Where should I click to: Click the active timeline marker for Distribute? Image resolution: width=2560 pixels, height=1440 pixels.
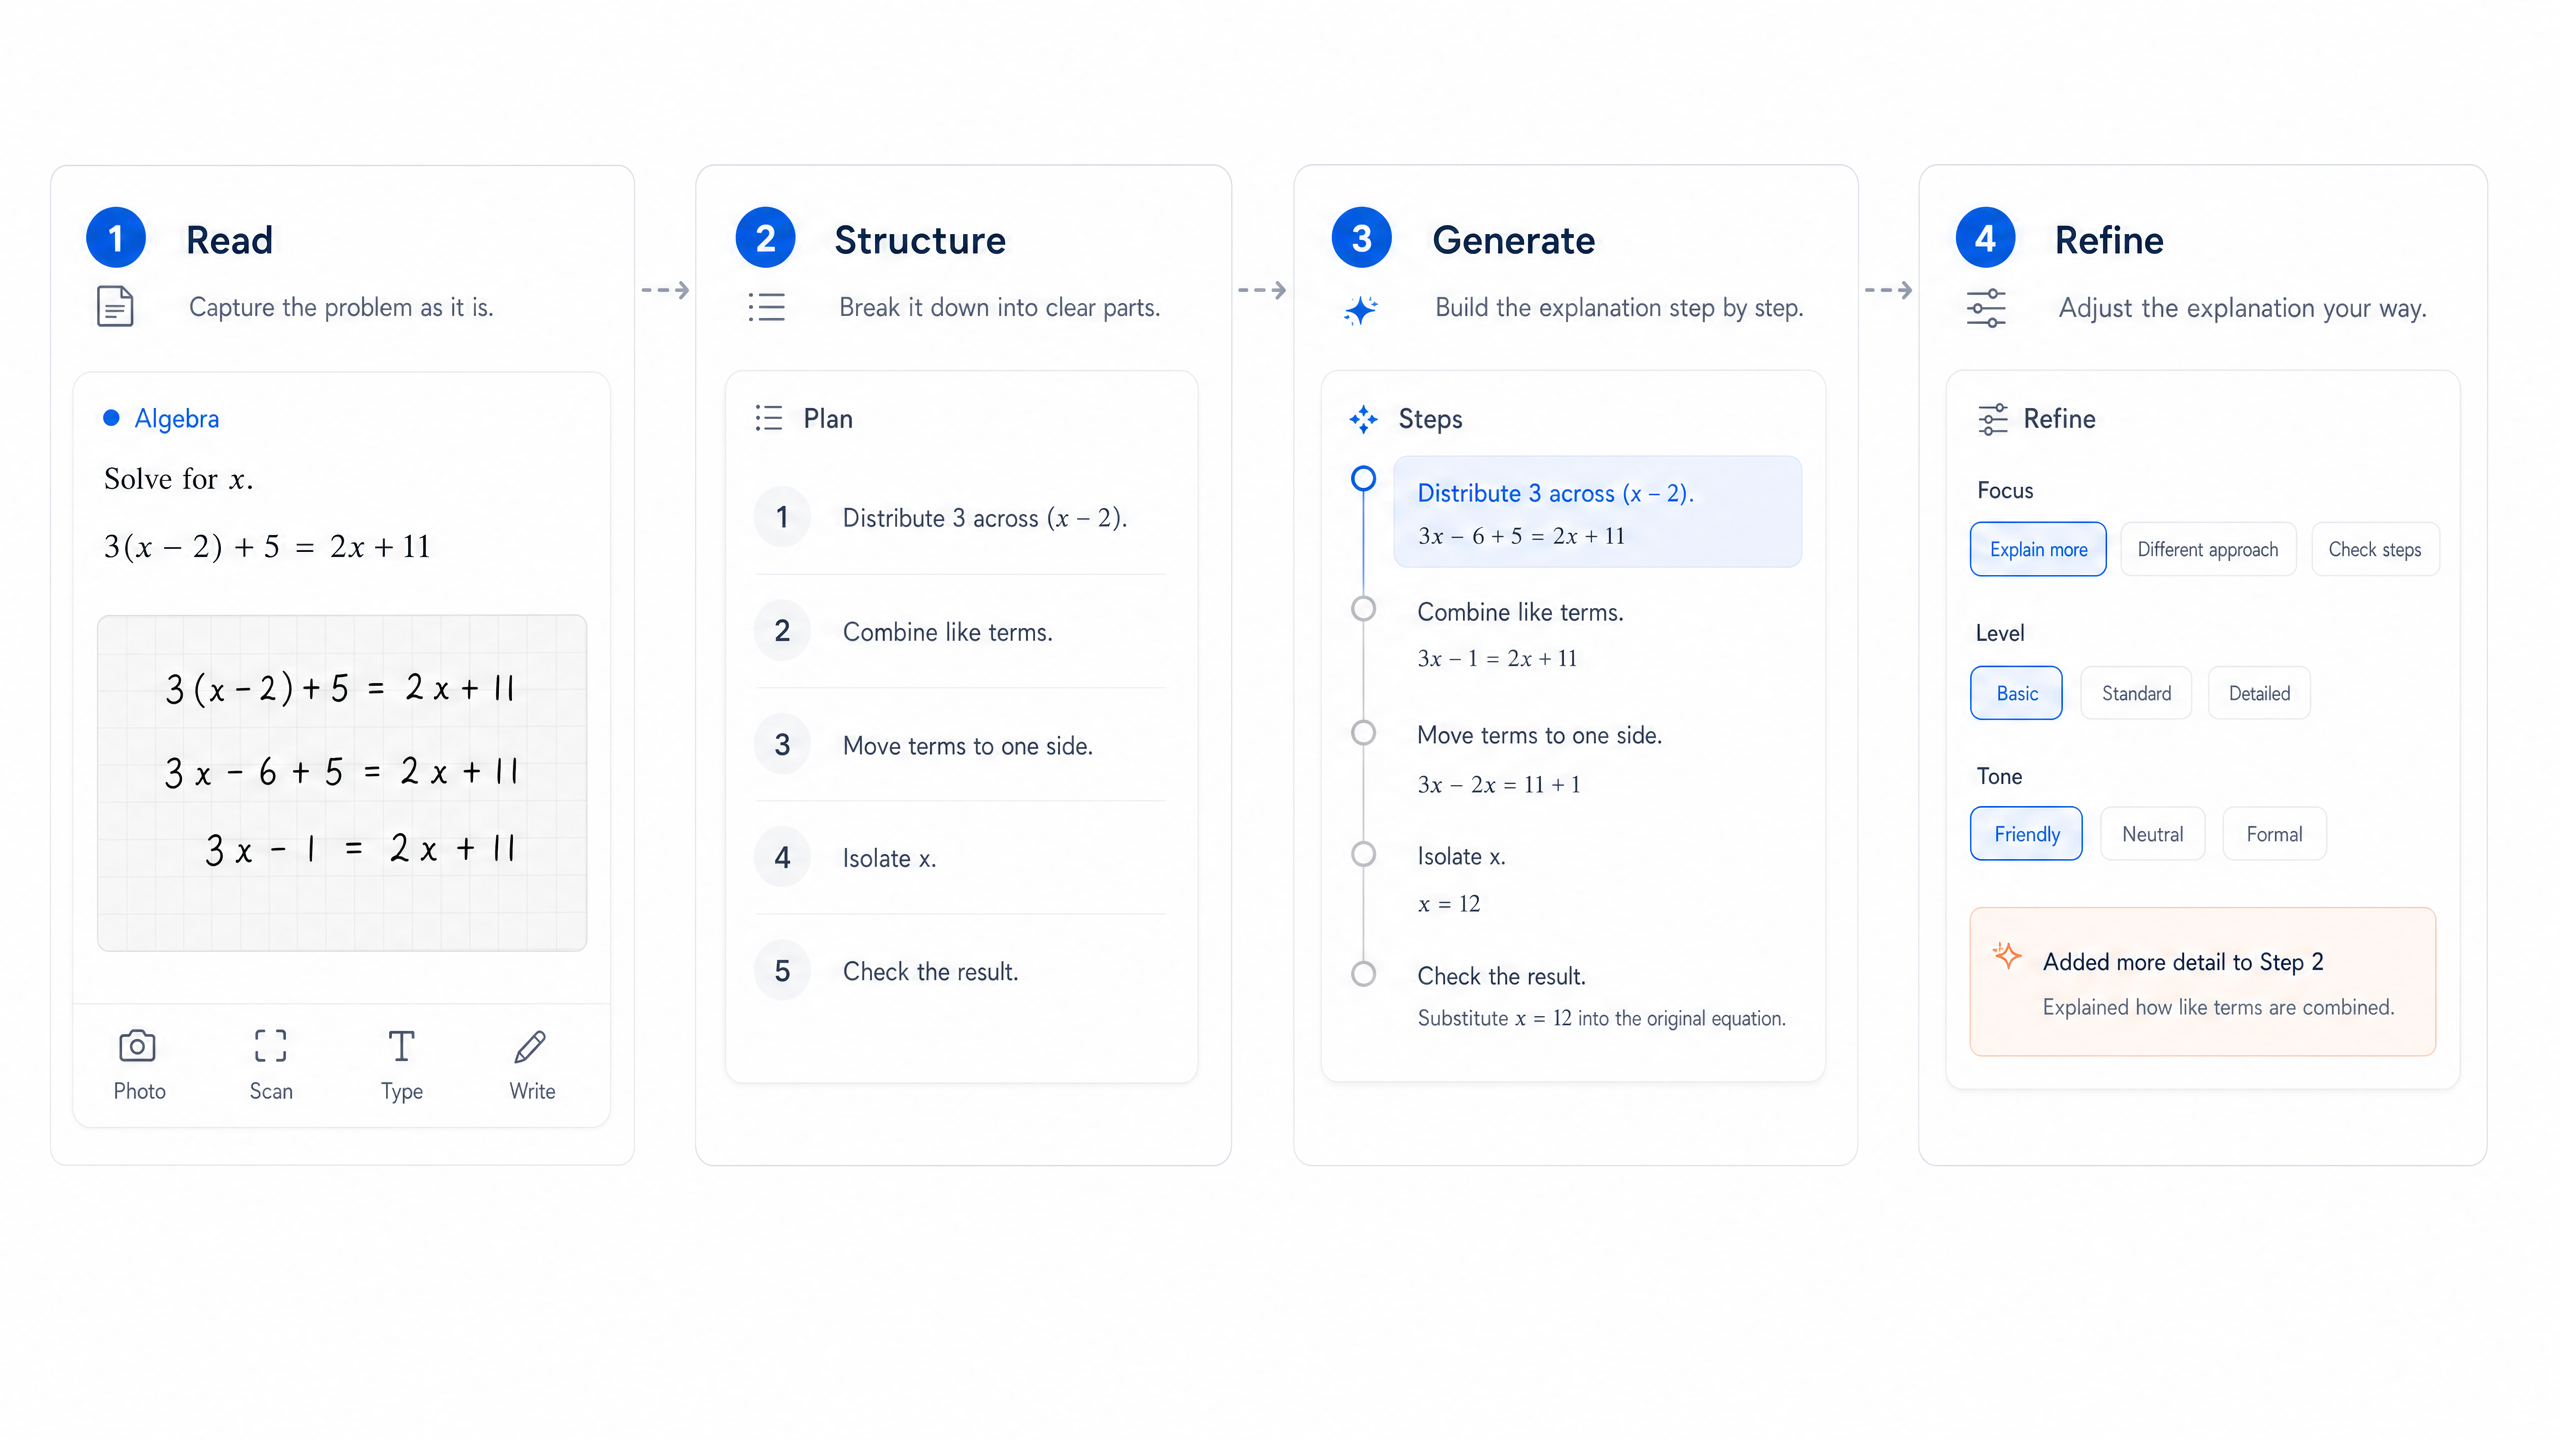coord(1363,479)
